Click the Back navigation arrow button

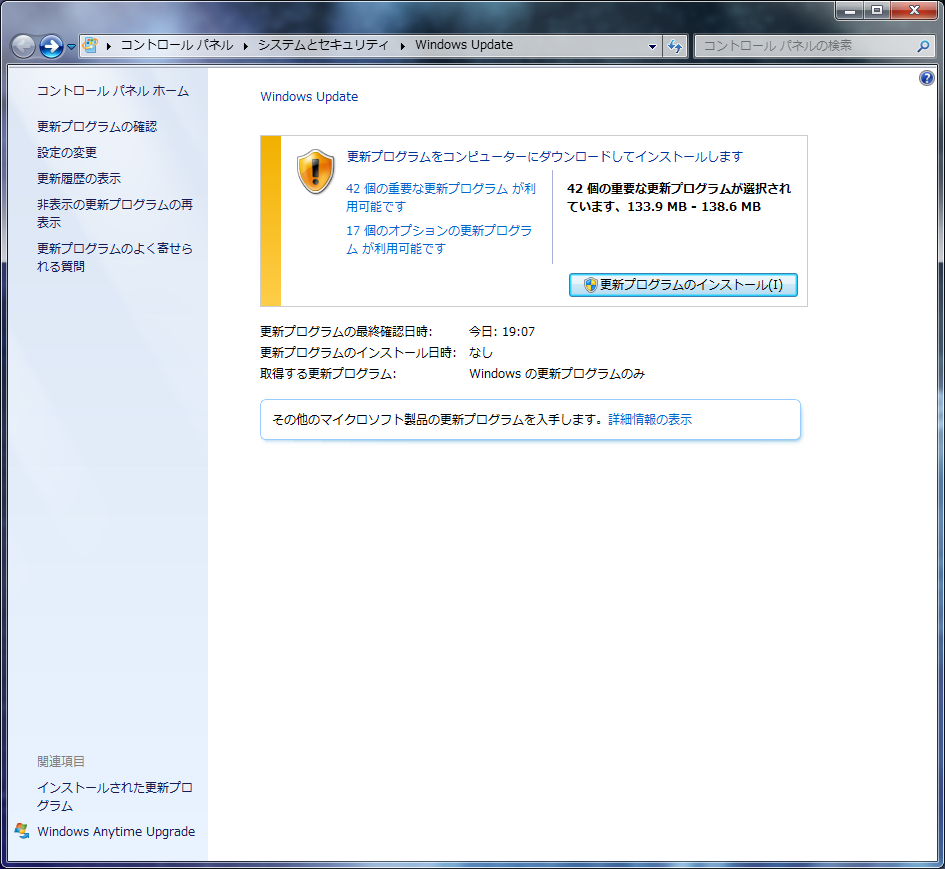(x=24, y=46)
